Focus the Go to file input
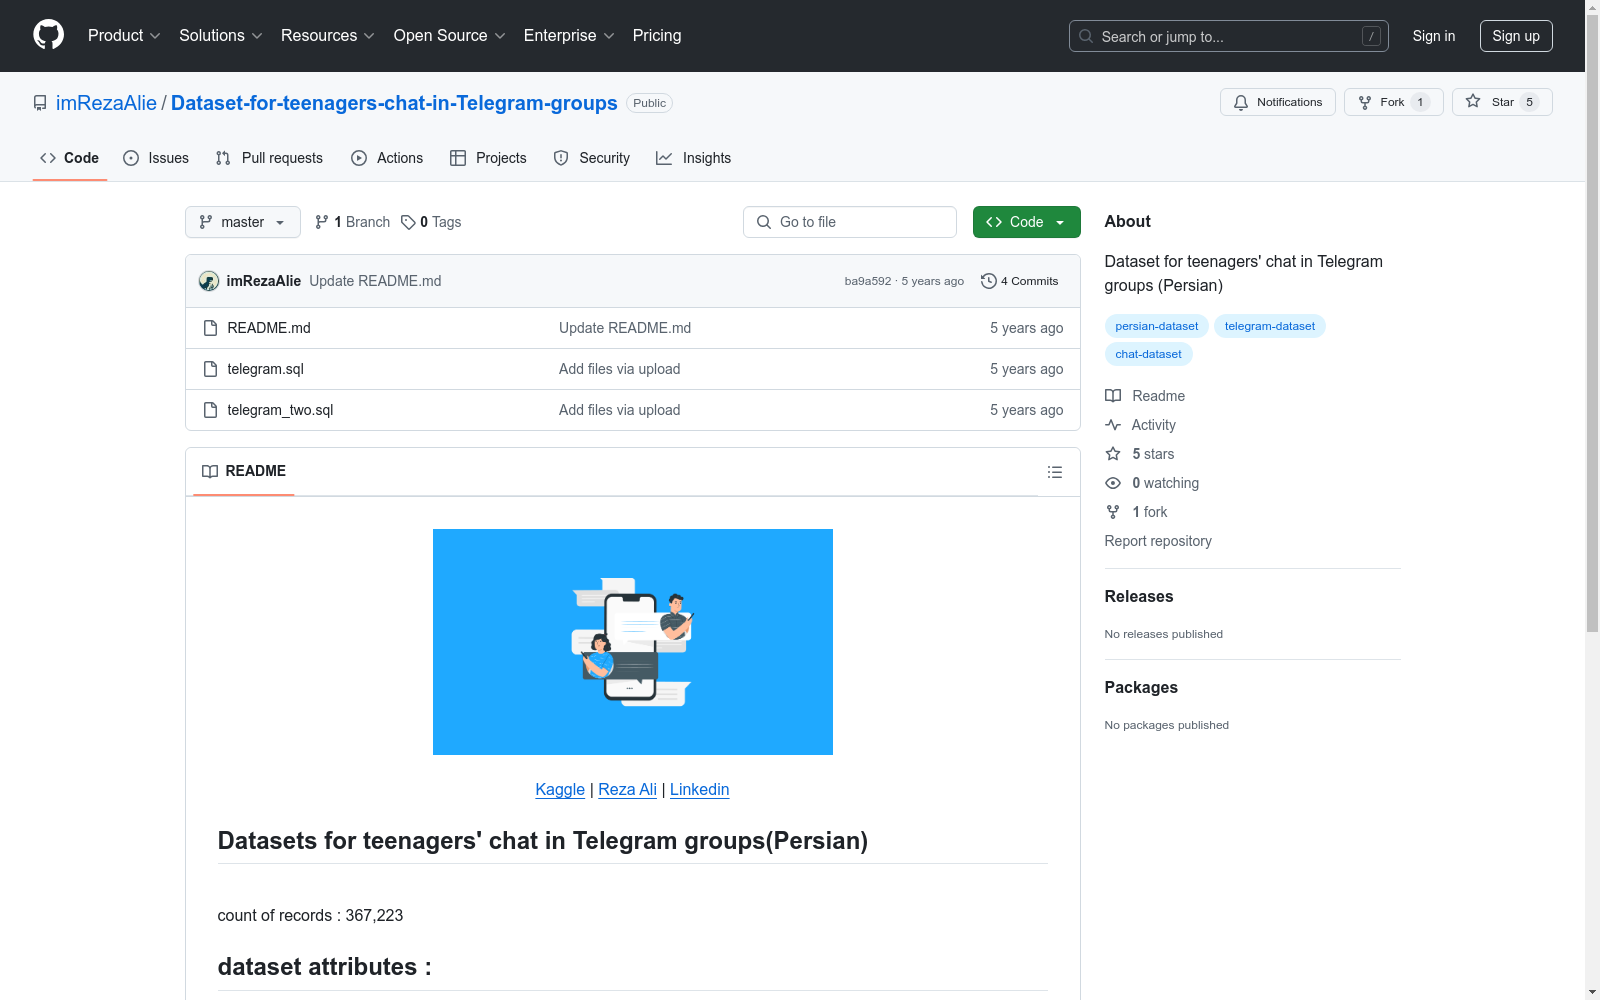1600x1000 pixels. tap(850, 222)
